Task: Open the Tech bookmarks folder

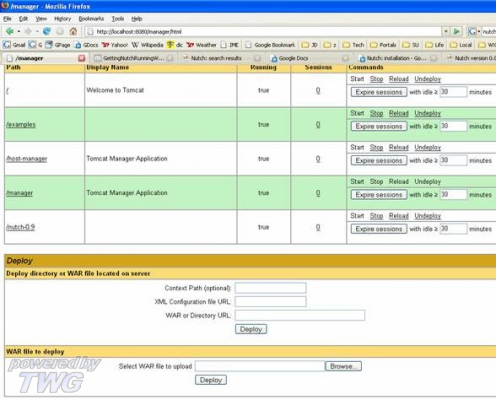Action: click(354, 45)
